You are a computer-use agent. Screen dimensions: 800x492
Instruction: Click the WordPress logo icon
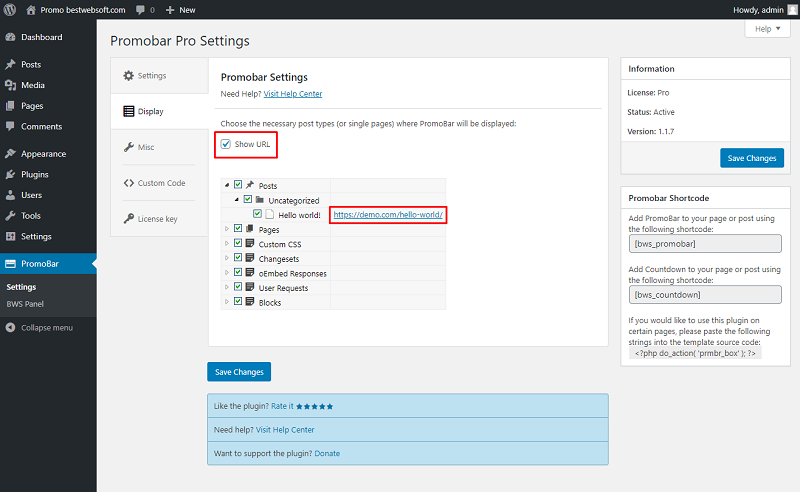coord(10,10)
